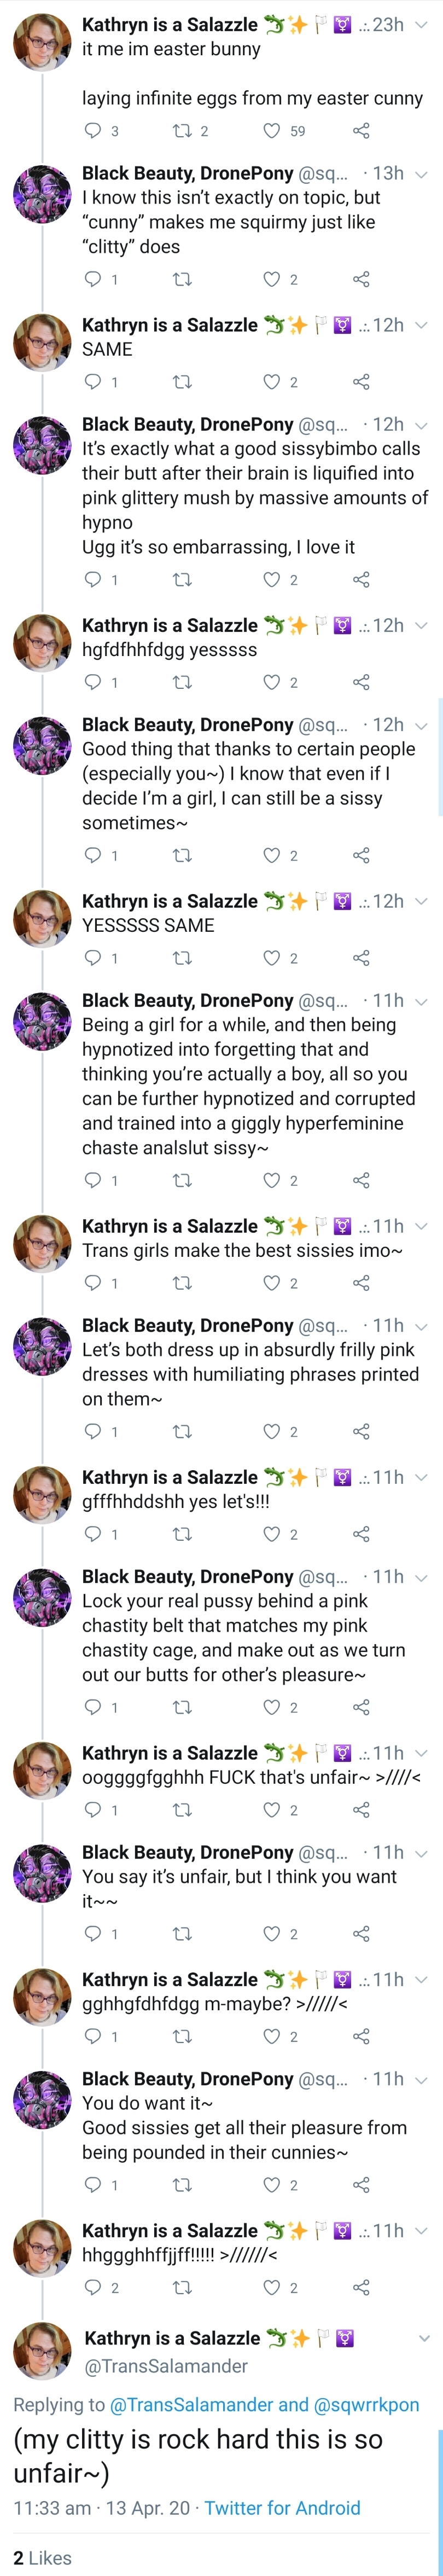Open the chevron menu on the 23h tweet
The image size is (443, 2576).
click(421, 25)
